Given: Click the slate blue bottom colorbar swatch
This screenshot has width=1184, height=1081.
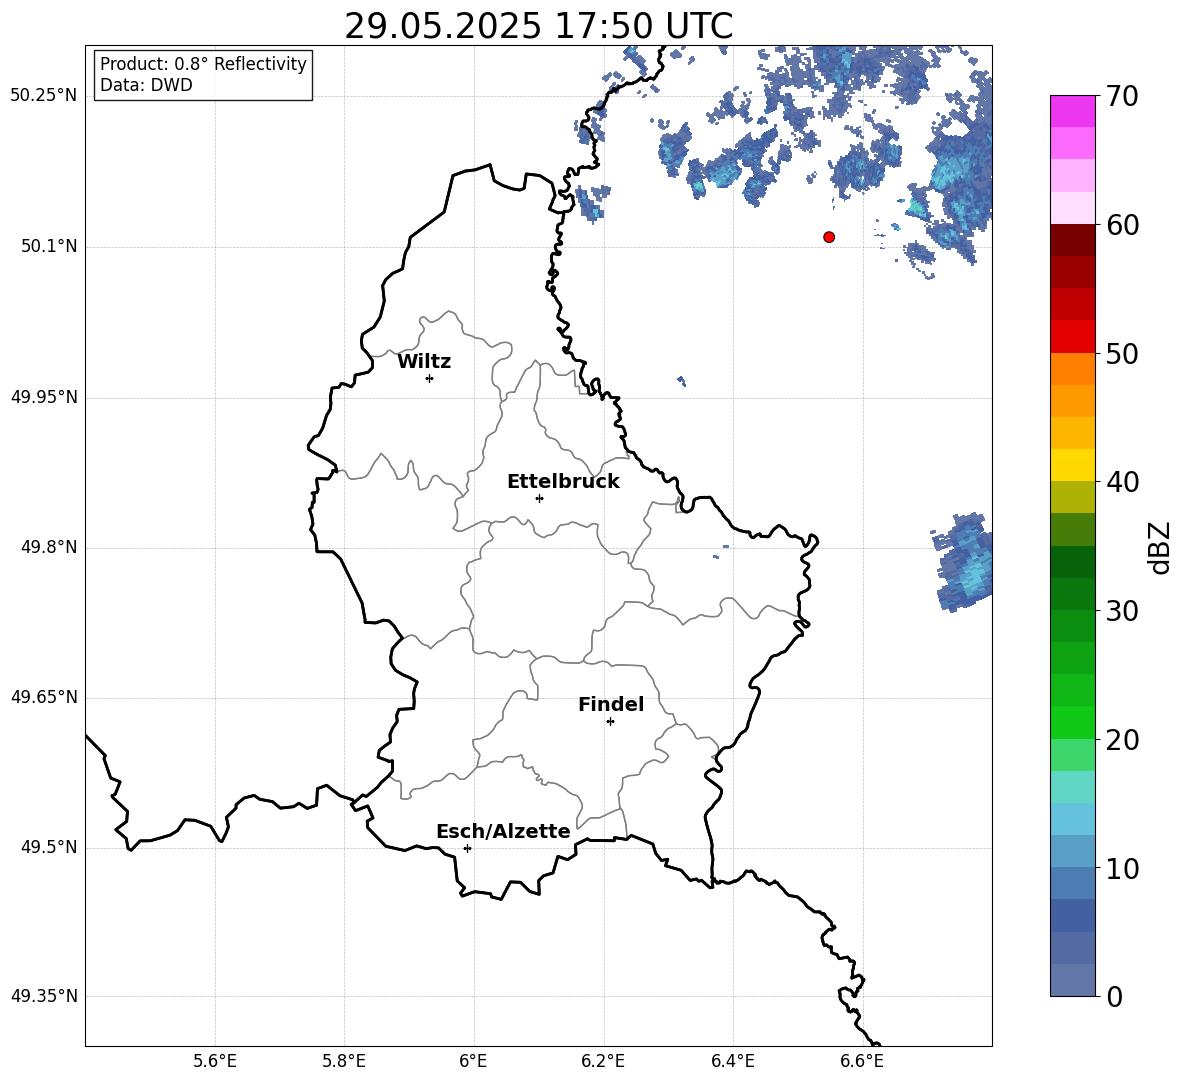Looking at the screenshot, I should (1073, 980).
